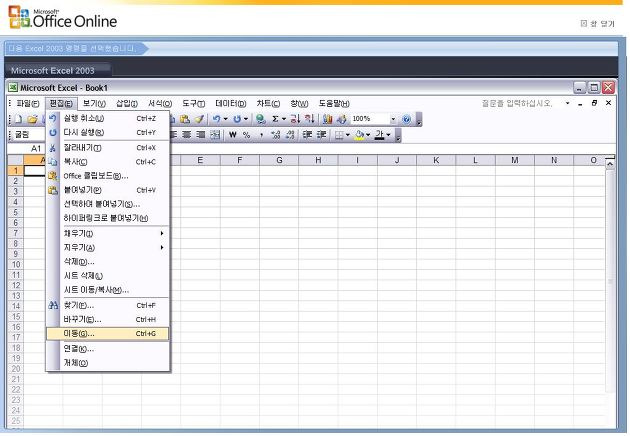Click the Comma Style icon
The width and height of the screenshot is (630, 436).
261,135
